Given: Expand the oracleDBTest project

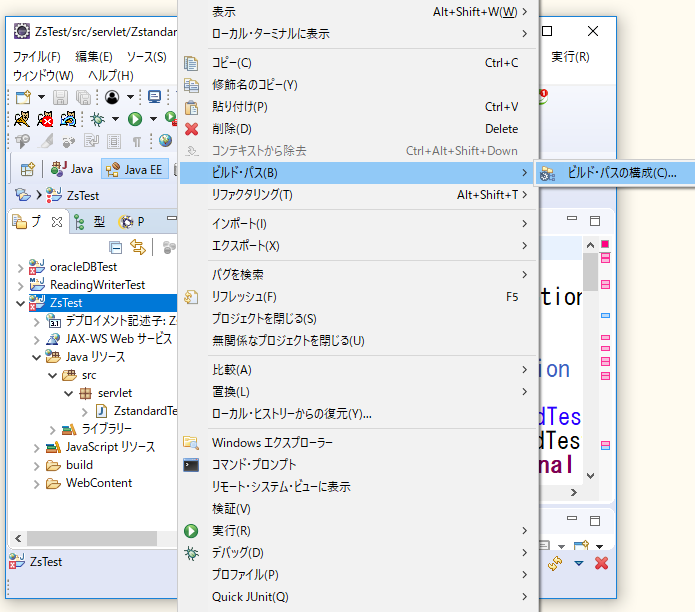Looking at the screenshot, I should [20, 268].
